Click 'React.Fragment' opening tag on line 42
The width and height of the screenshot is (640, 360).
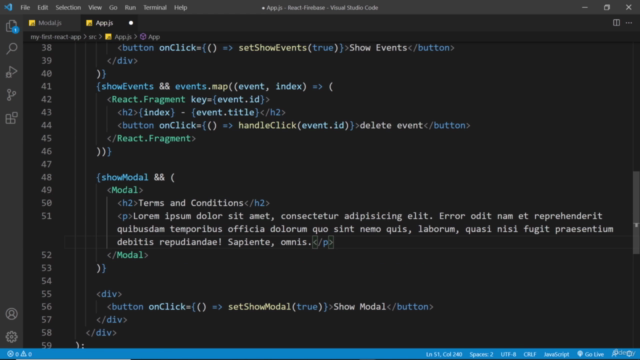tap(148, 100)
